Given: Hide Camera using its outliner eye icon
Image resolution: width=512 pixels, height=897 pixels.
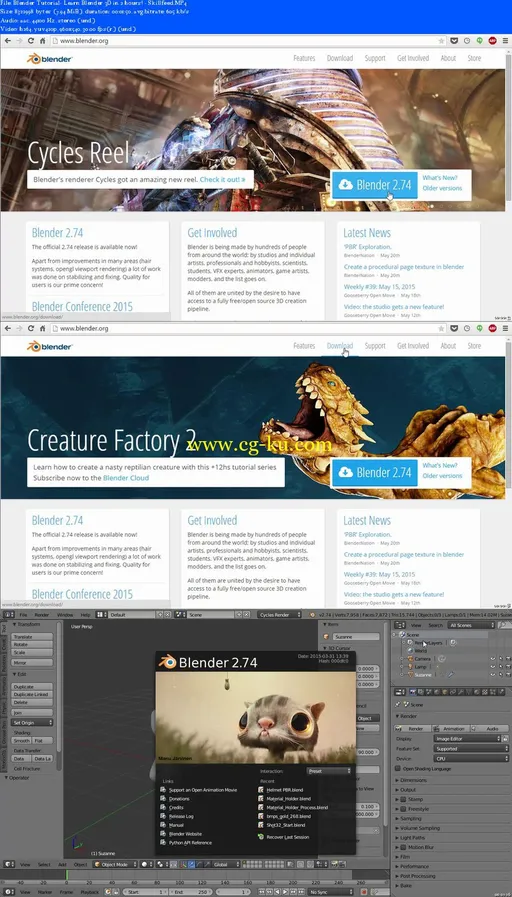Looking at the screenshot, I should coord(493,659).
